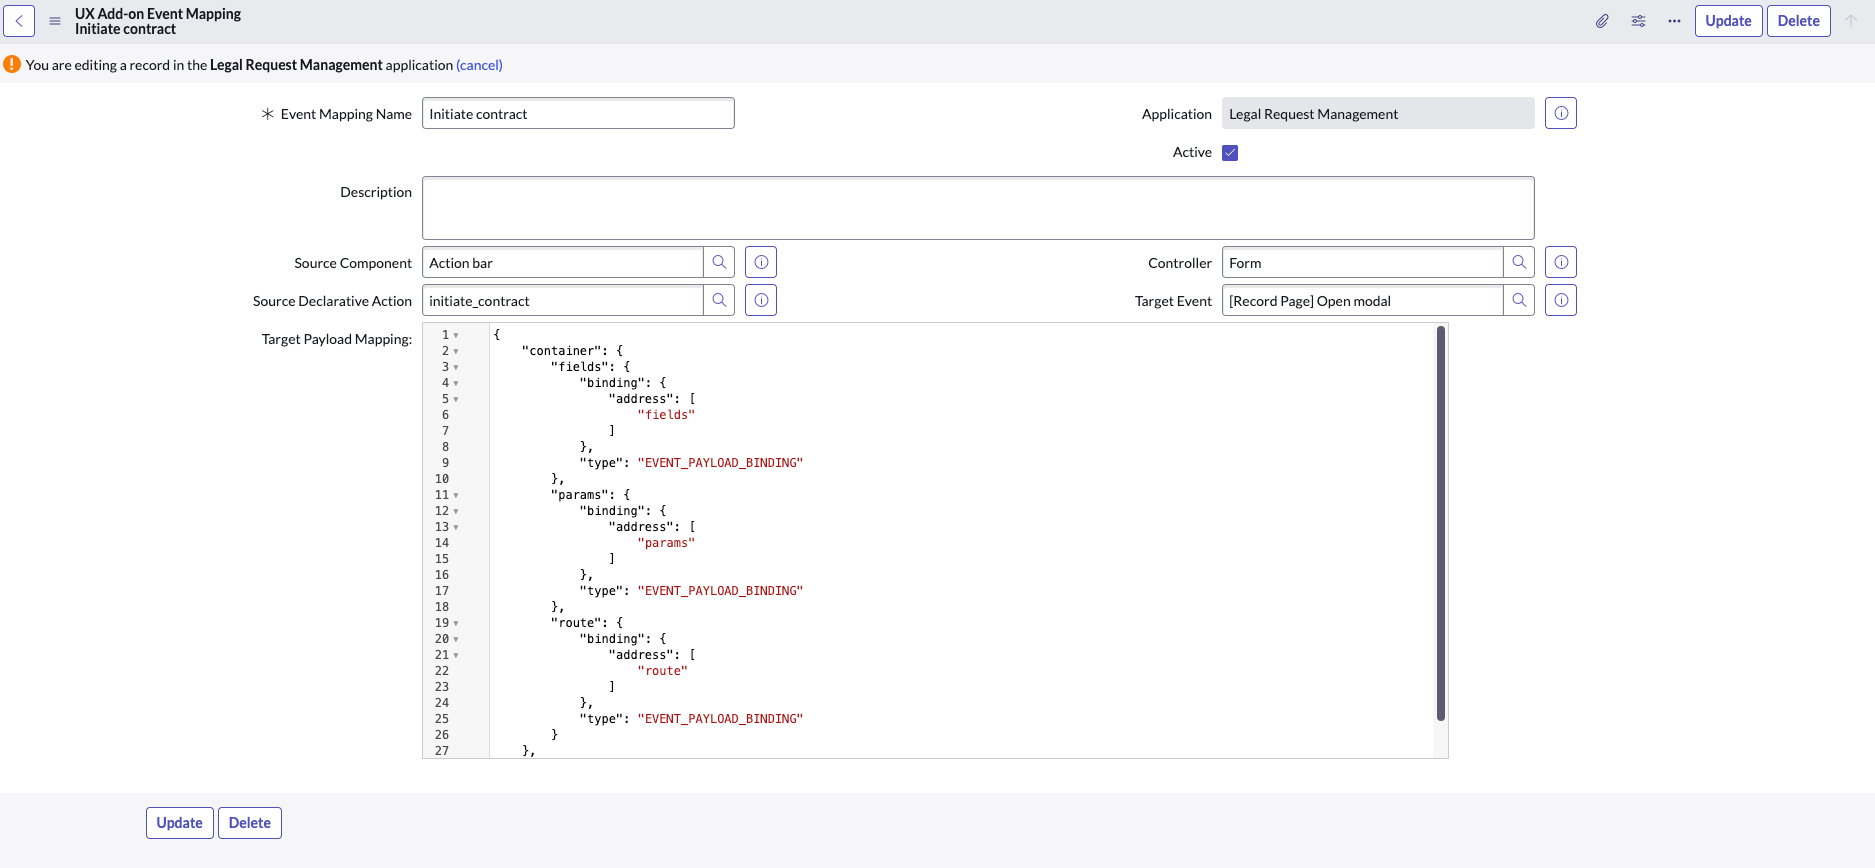
Task: Edit the Controller field value Form
Action: pyautogui.click(x=1362, y=262)
